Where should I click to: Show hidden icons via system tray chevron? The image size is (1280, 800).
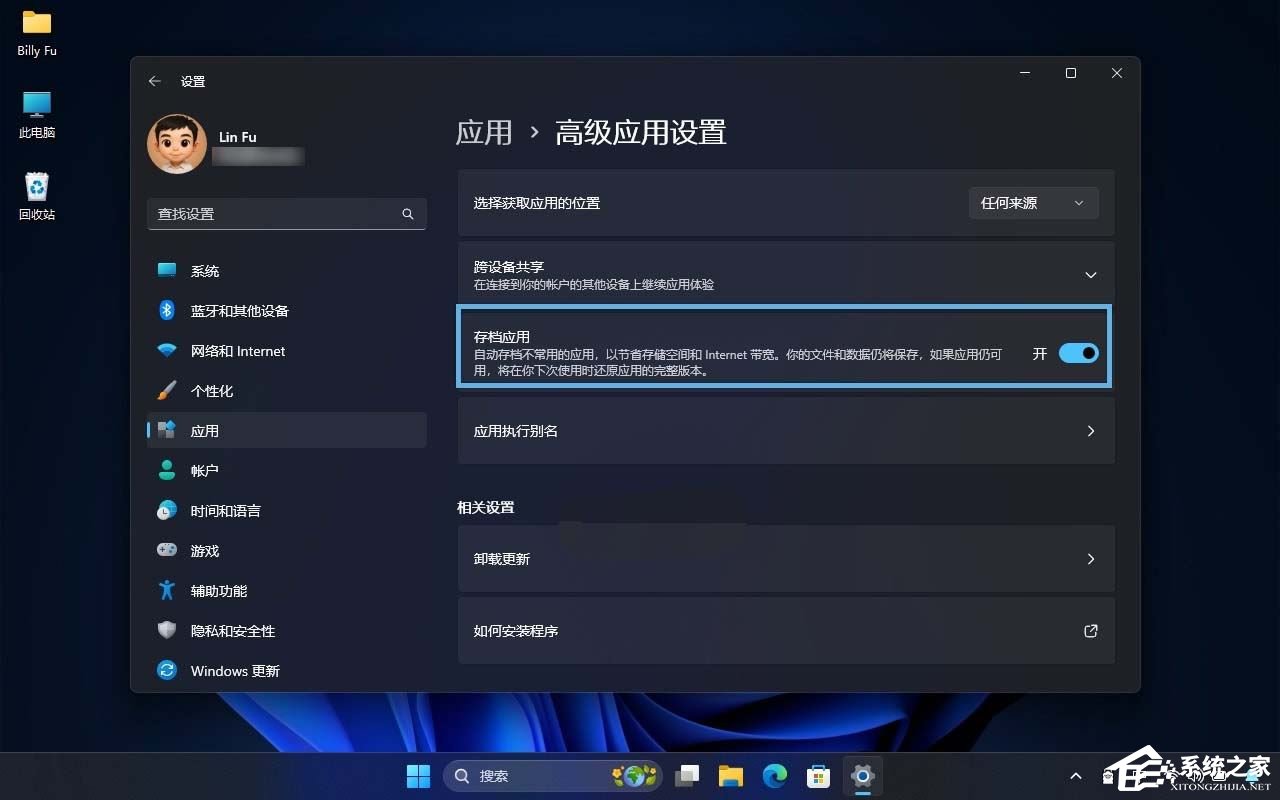pyautogui.click(x=1075, y=775)
